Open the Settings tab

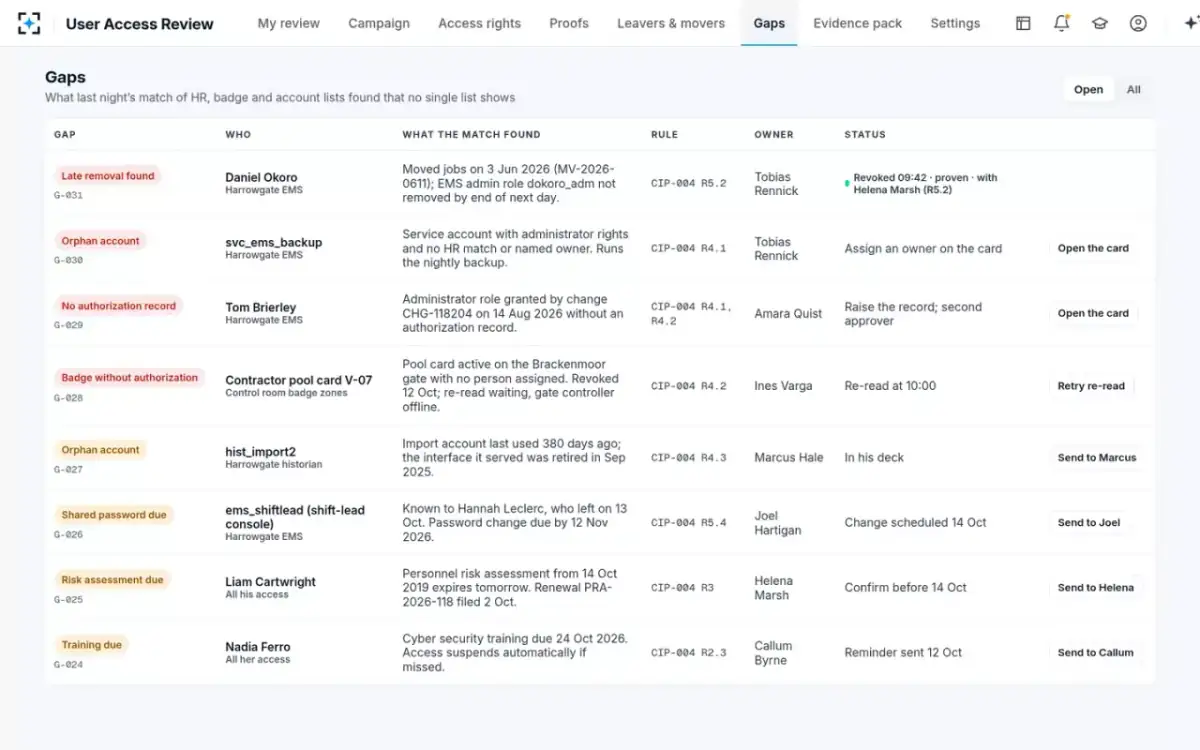coord(955,23)
